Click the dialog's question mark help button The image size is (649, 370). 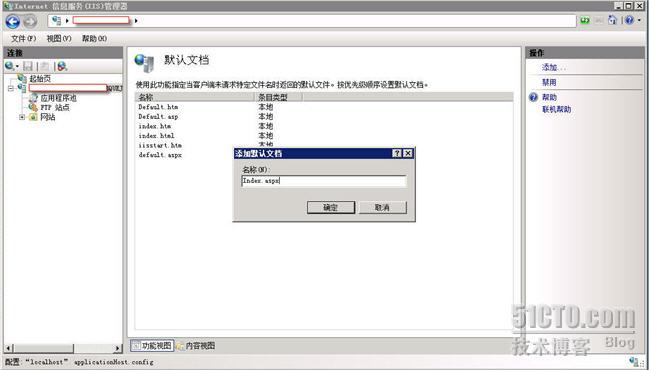point(397,154)
